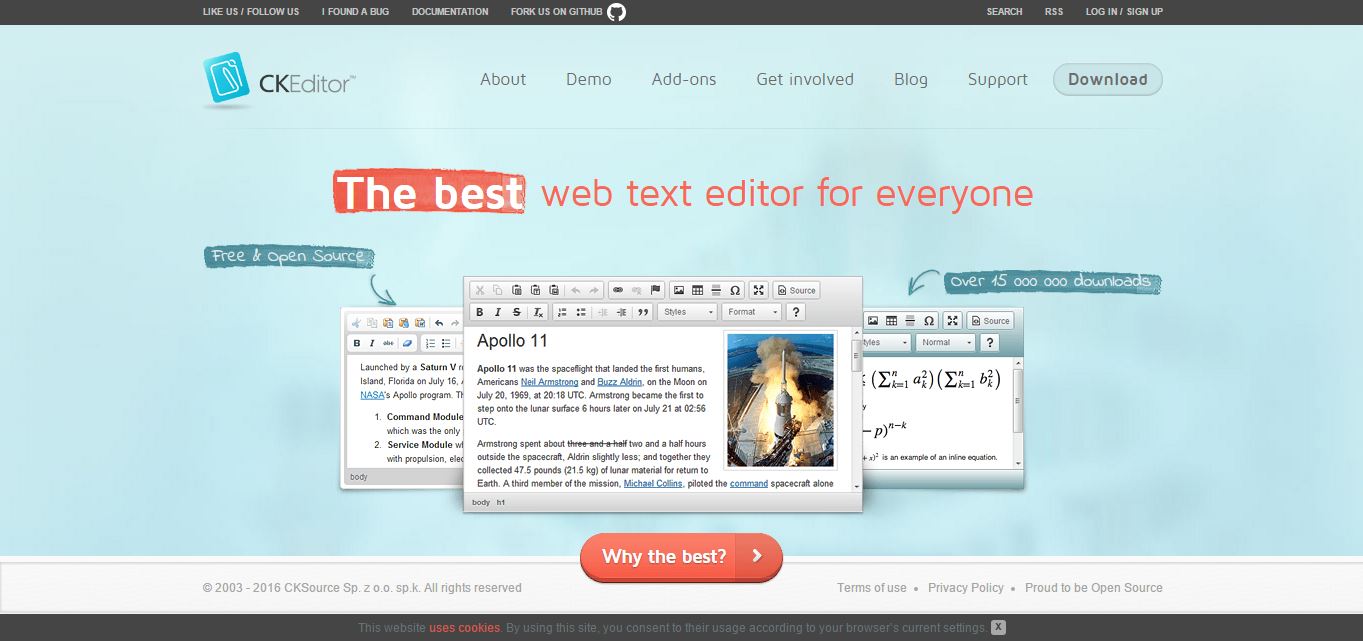Viewport: 1363px width, 641px height.
Task: Open Normal format dropdown in right editor
Action: tap(945, 342)
